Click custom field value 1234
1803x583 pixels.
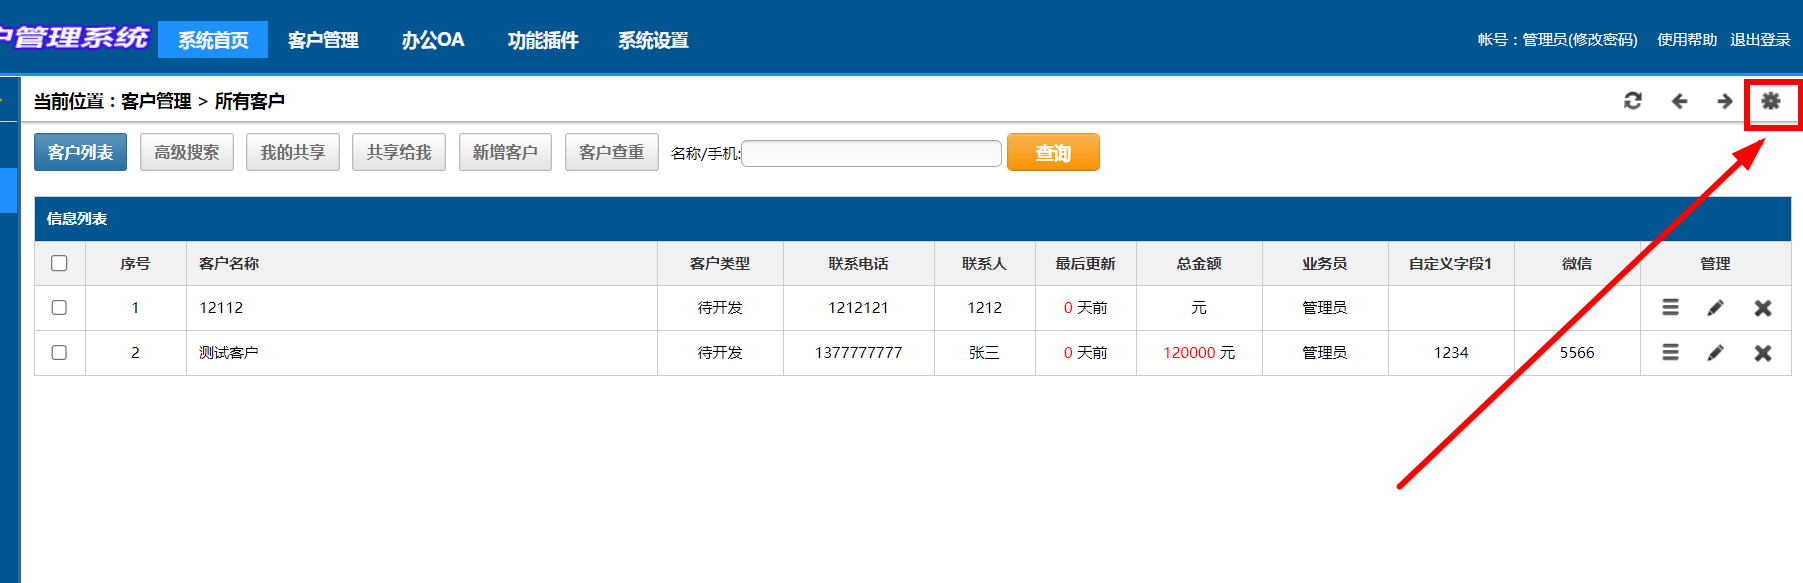click(x=1451, y=353)
